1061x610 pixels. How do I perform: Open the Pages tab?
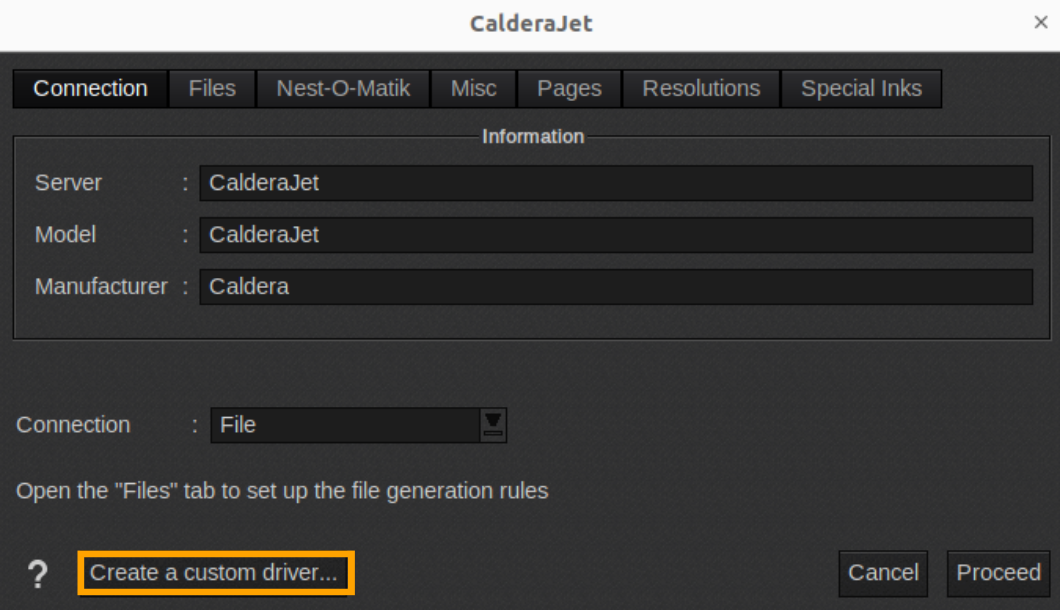(x=568, y=88)
